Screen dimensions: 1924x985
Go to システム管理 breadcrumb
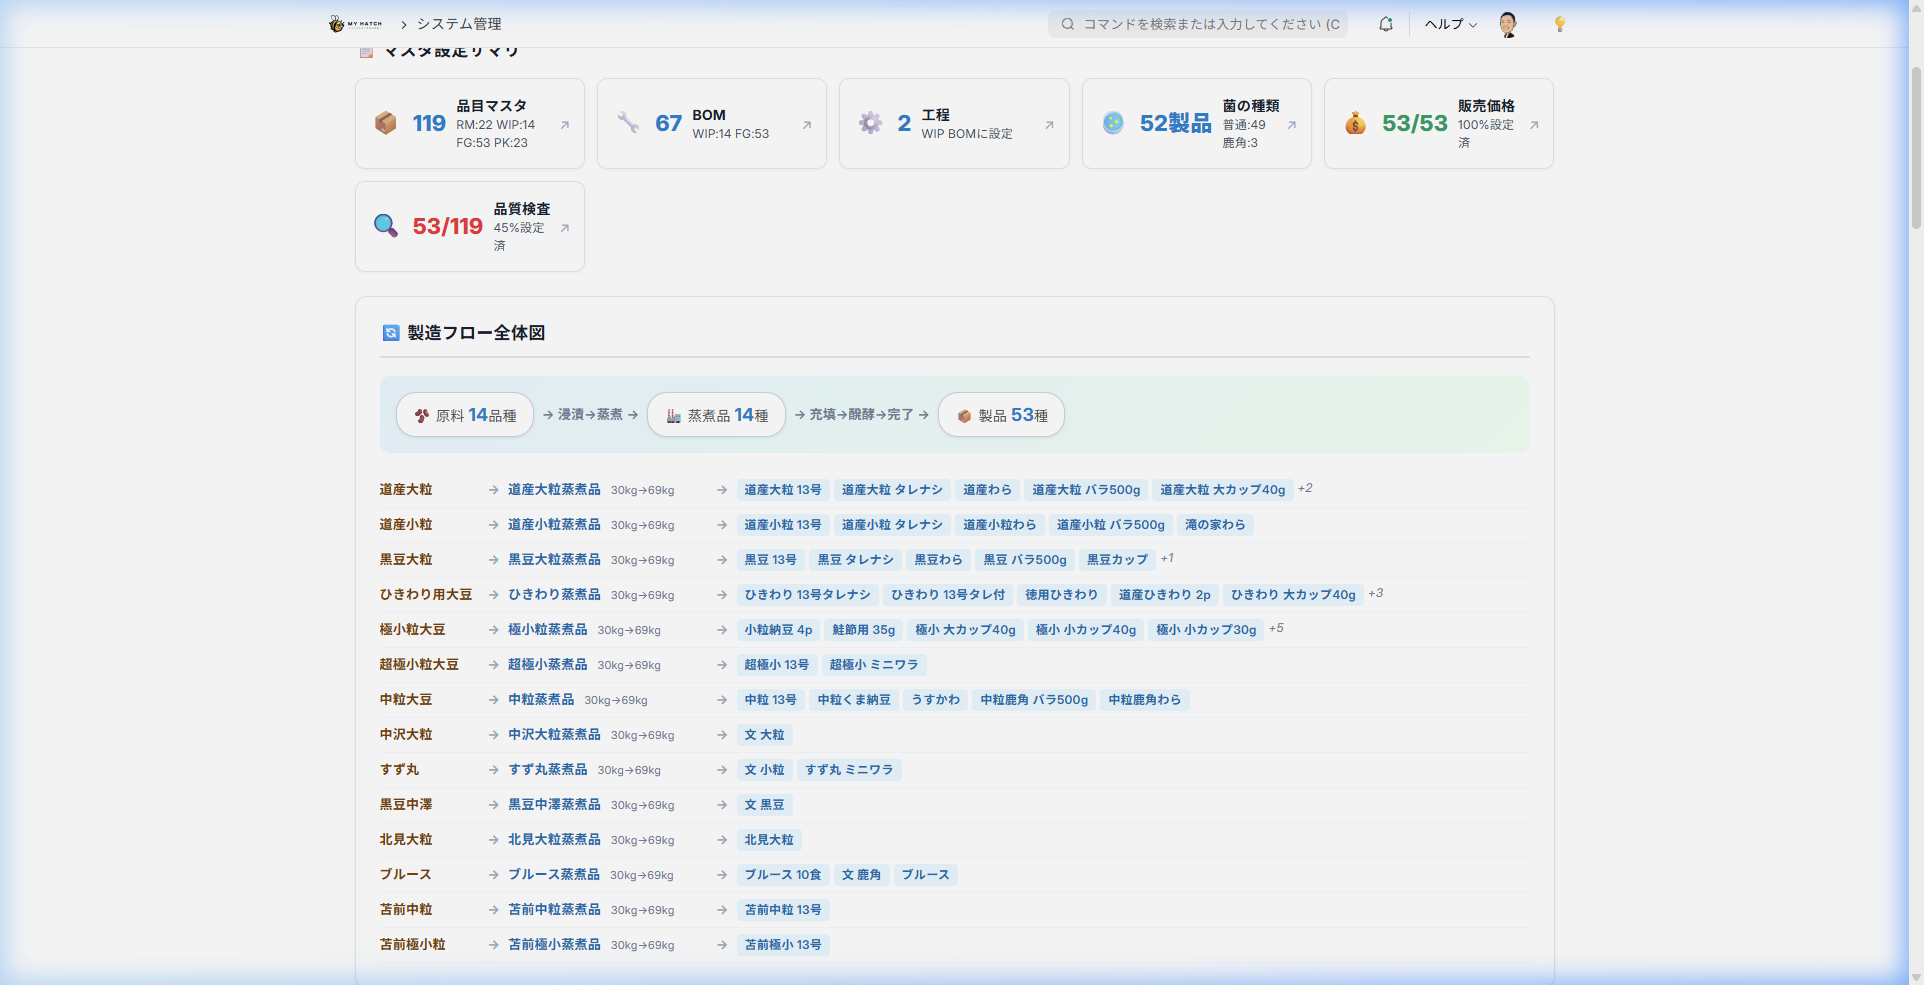(x=459, y=24)
